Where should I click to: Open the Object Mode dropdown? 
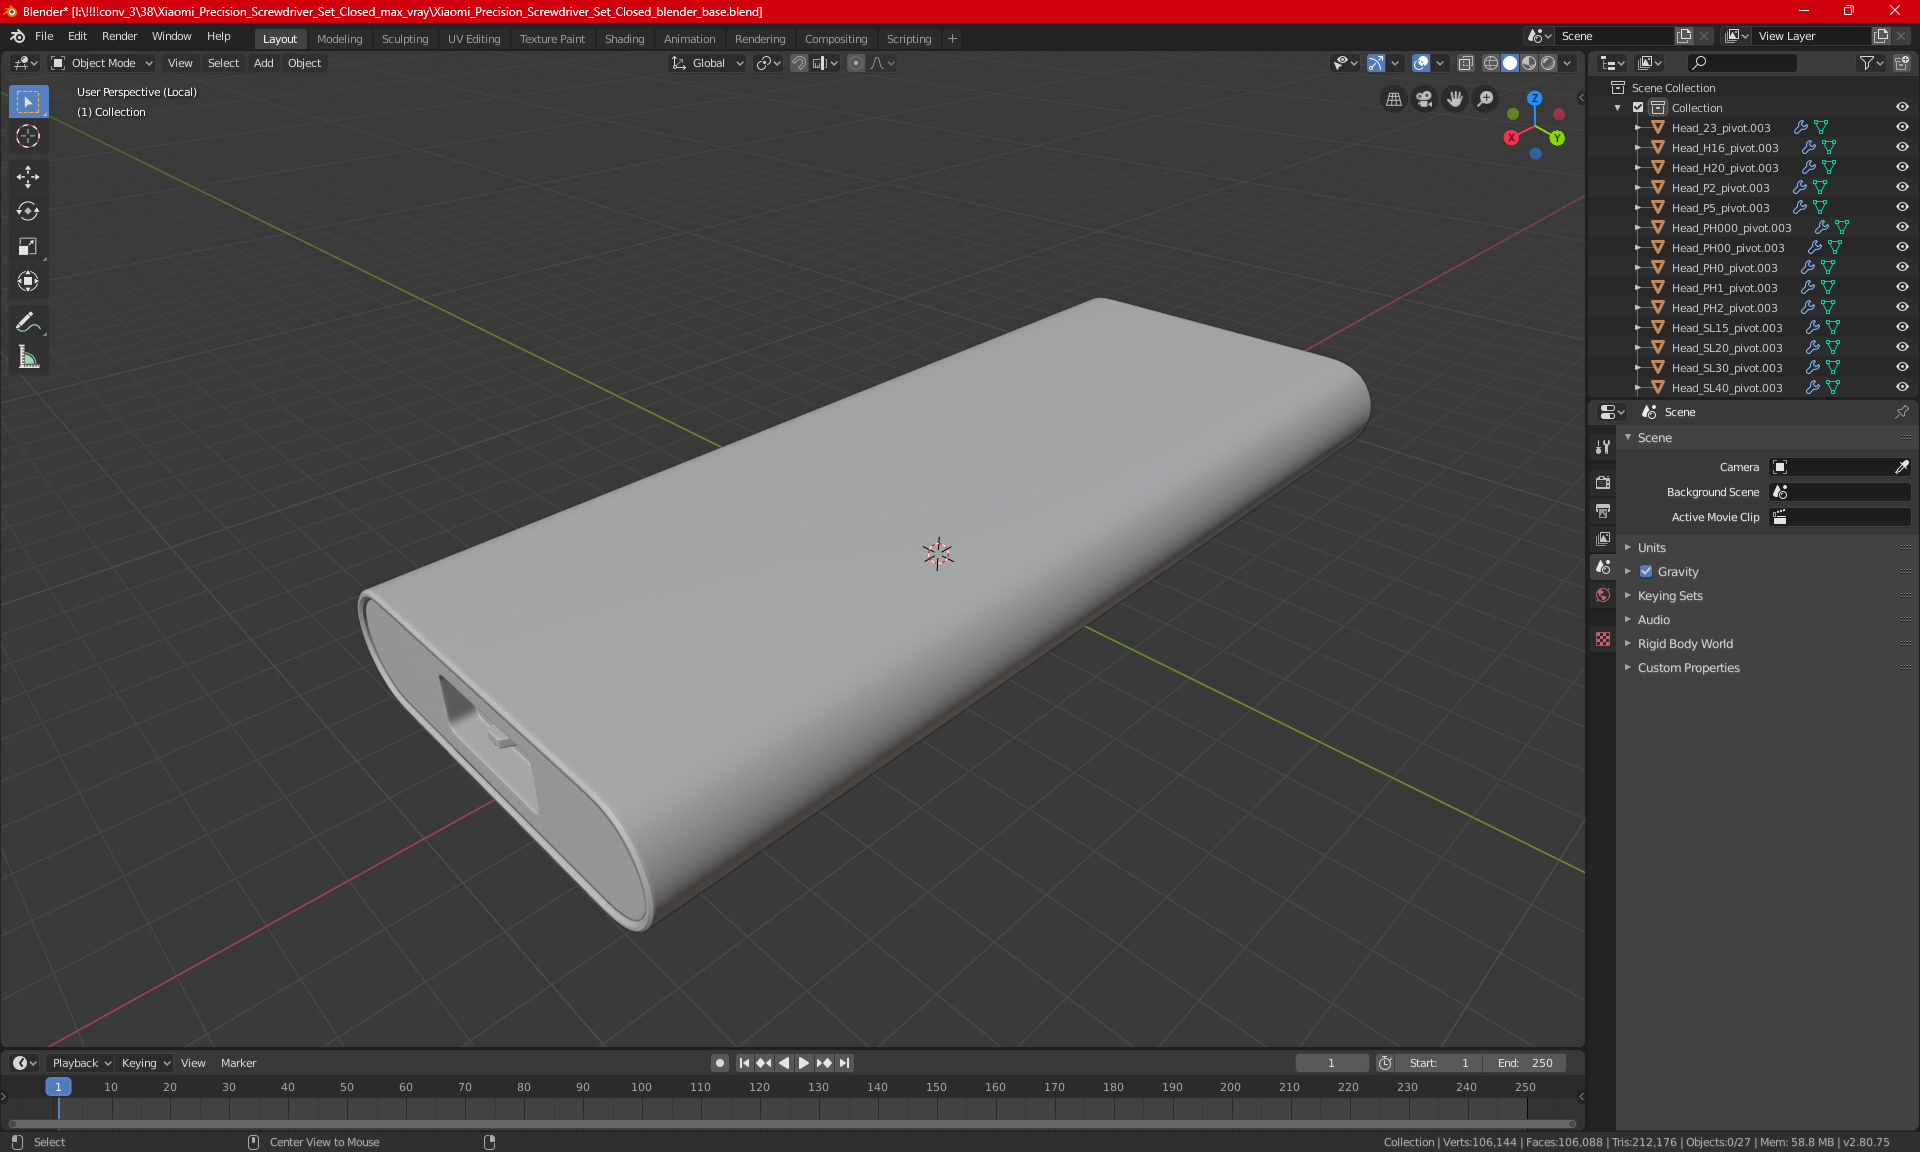[101, 63]
